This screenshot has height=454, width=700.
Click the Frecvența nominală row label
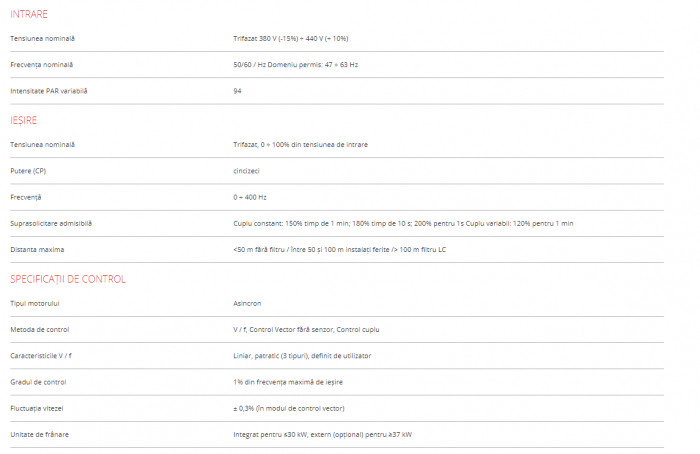pyautogui.click(x=42, y=65)
